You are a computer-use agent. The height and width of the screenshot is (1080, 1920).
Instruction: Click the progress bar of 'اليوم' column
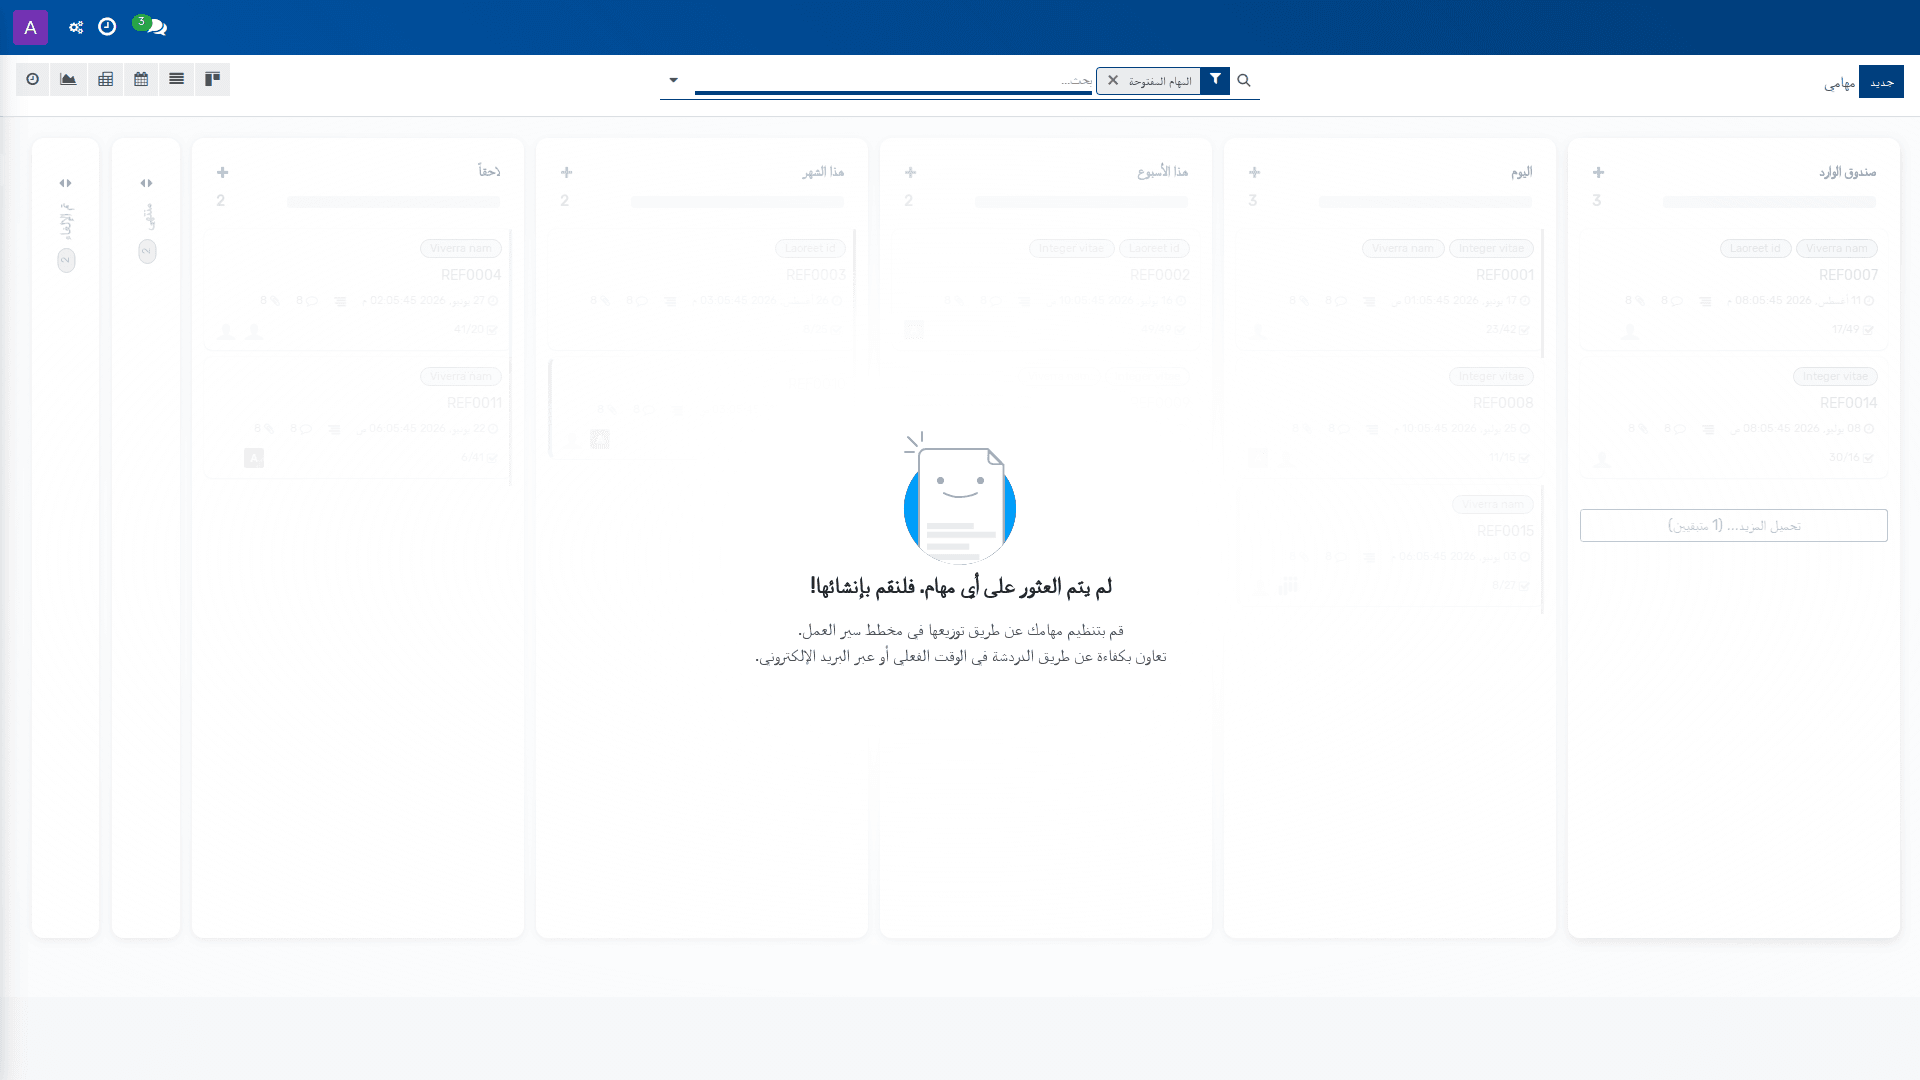1425,201
